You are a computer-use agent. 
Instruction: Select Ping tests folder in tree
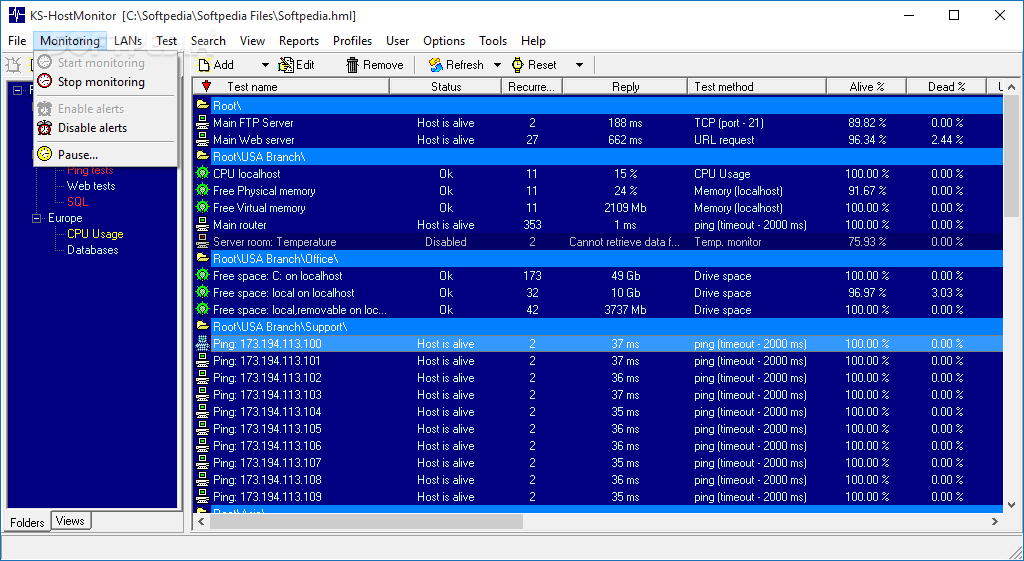(x=90, y=170)
